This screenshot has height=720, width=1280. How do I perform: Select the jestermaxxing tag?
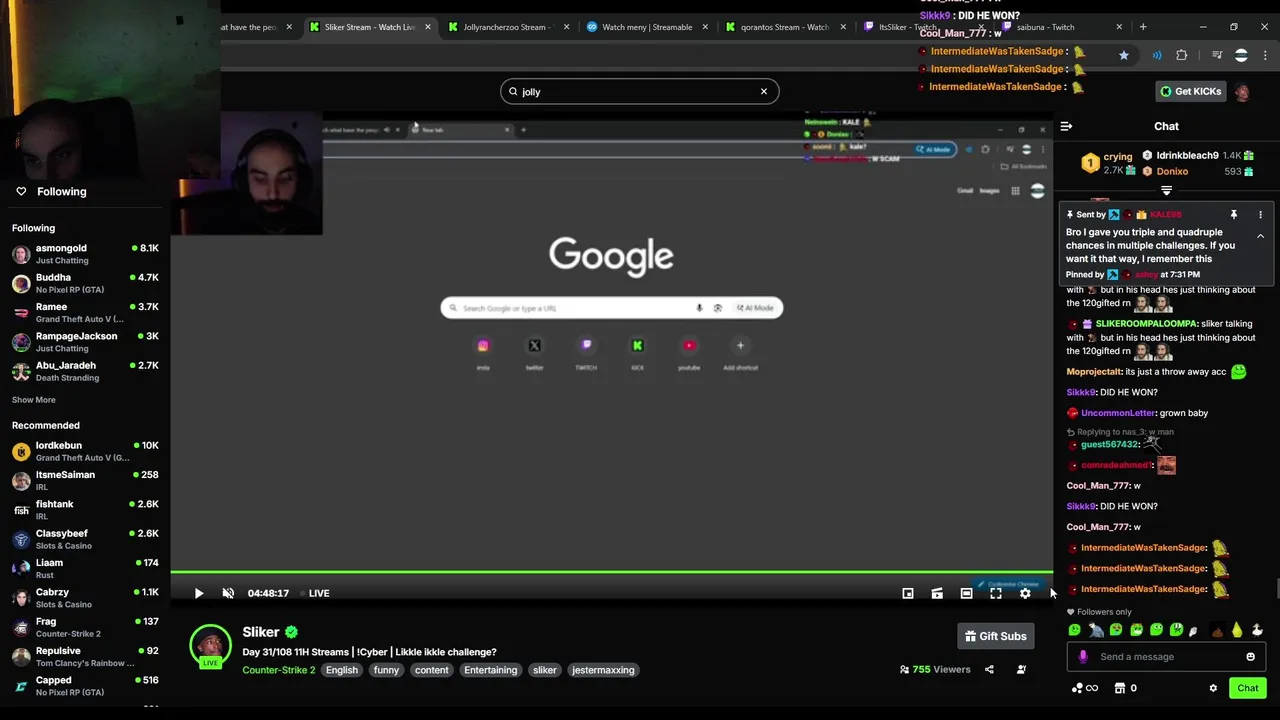pyautogui.click(x=603, y=670)
